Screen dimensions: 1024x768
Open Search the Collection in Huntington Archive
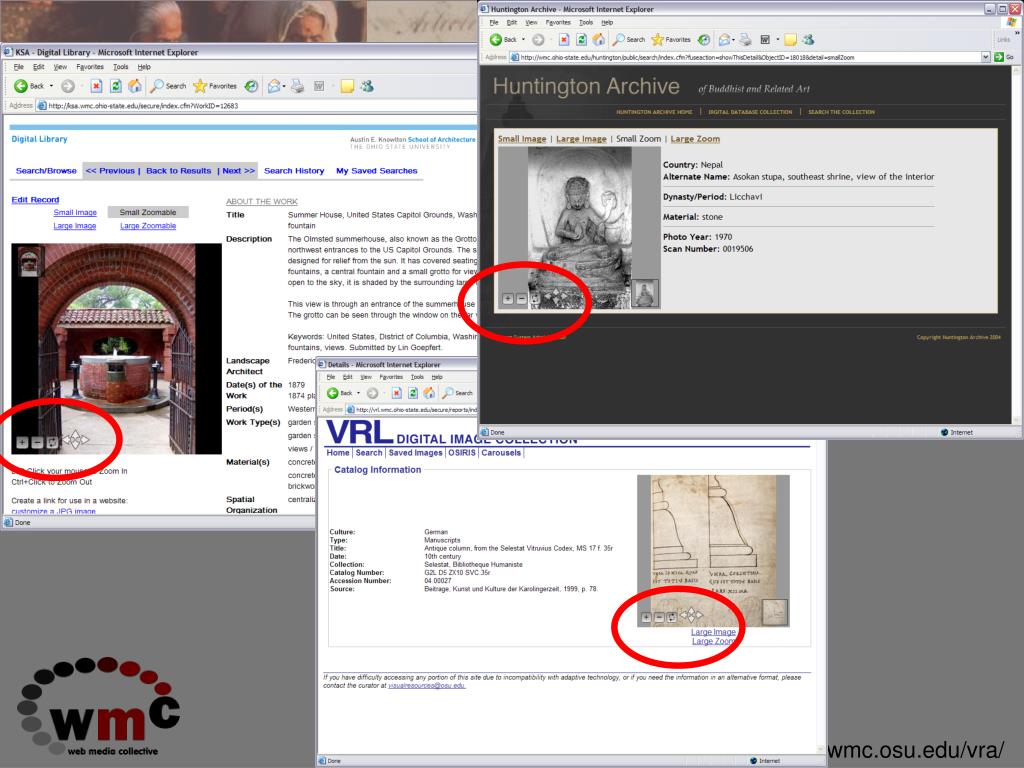coord(841,112)
